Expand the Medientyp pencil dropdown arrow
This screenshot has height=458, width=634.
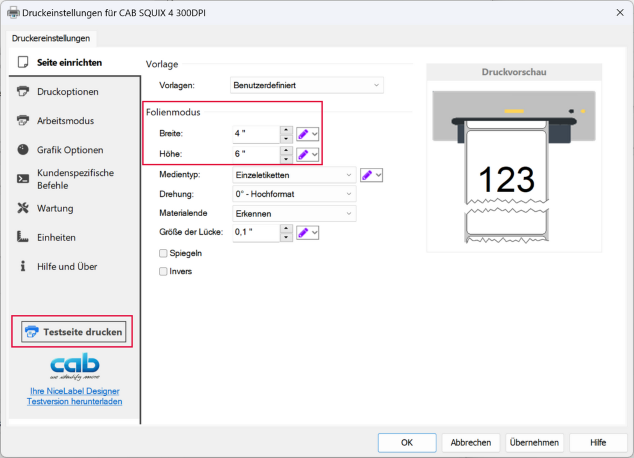click(x=378, y=175)
